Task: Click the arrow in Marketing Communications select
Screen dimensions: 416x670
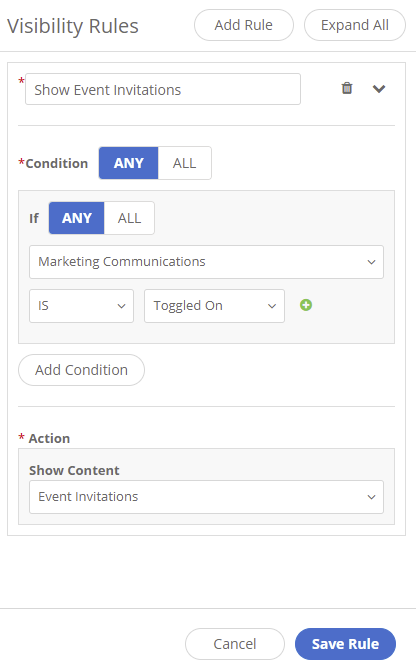Action: pos(371,262)
